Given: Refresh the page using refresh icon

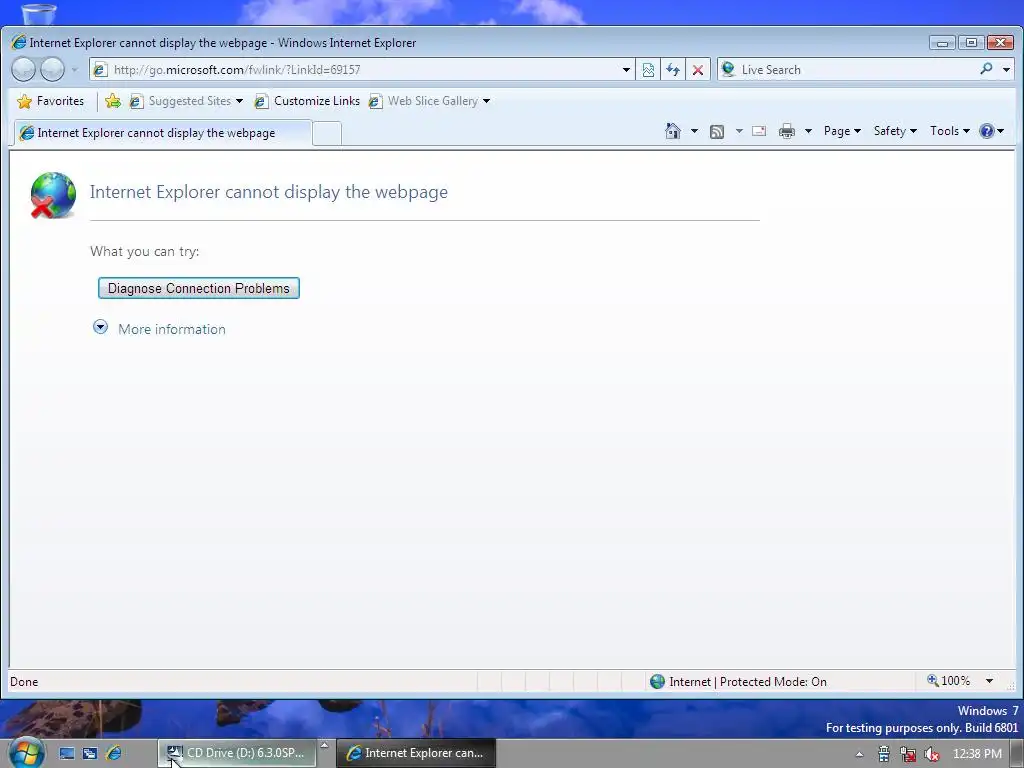Looking at the screenshot, I should [x=673, y=70].
